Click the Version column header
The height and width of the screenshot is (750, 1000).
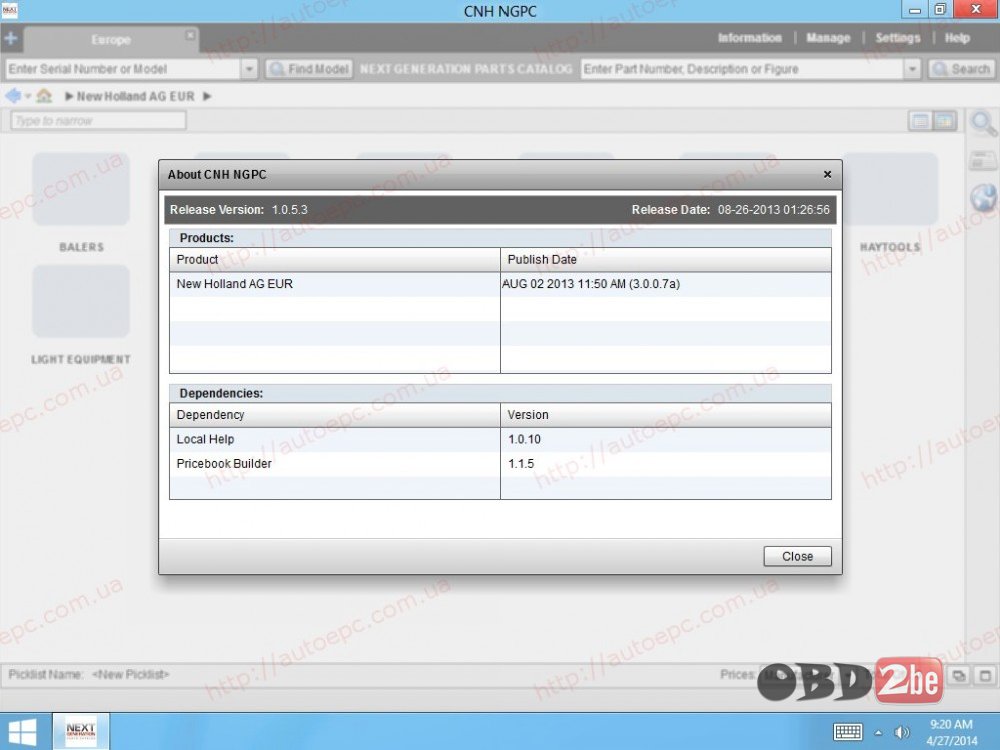(666, 415)
